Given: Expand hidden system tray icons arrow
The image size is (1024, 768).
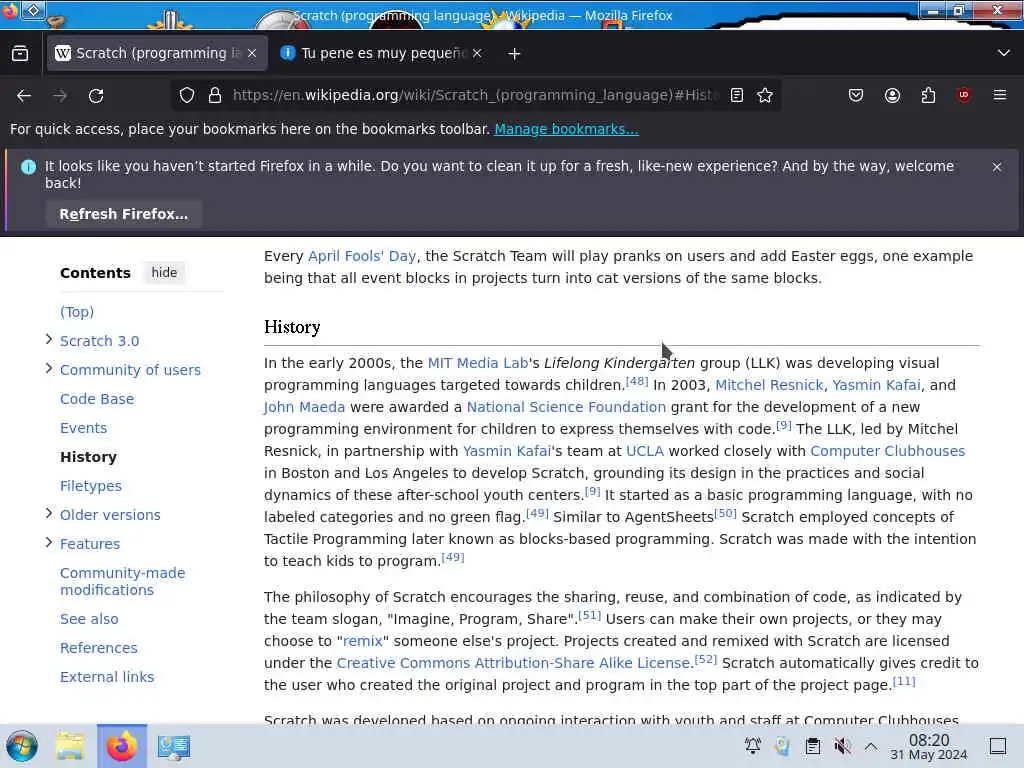Looking at the screenshot, I should [871, 746].
